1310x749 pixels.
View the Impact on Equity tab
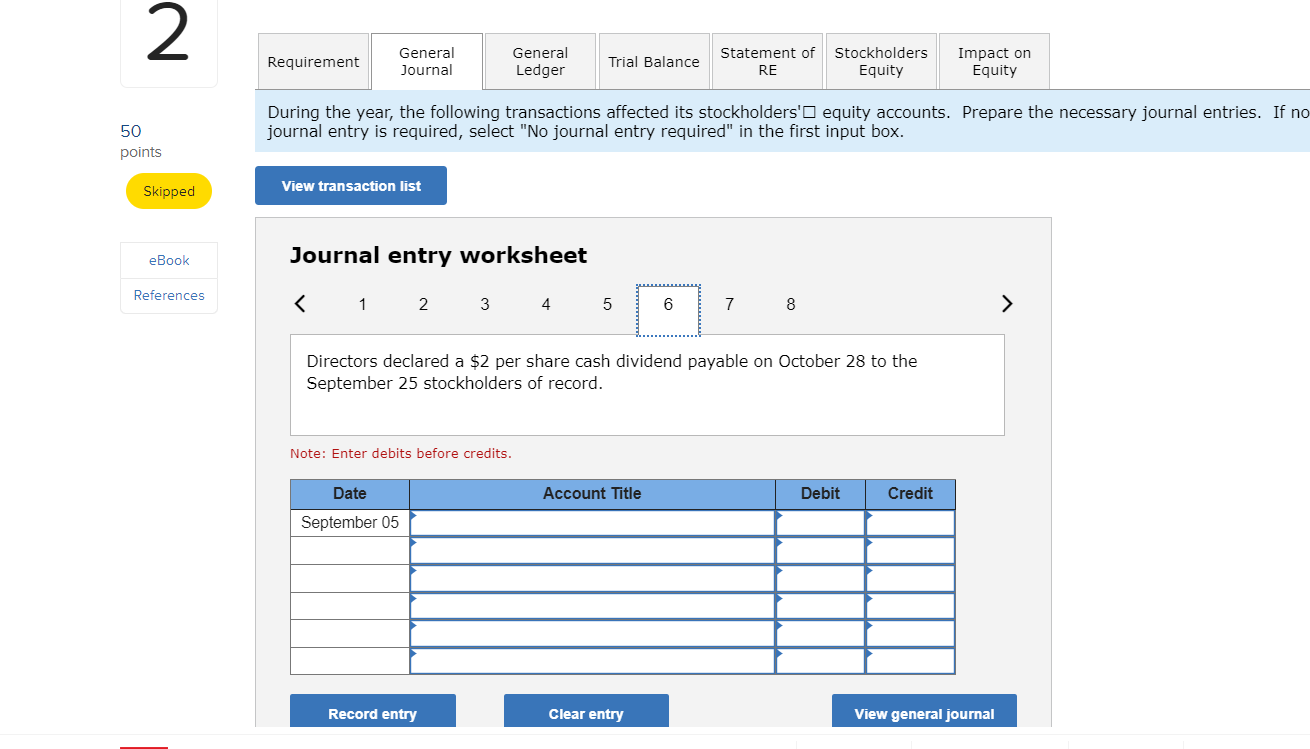coord(994,61)
